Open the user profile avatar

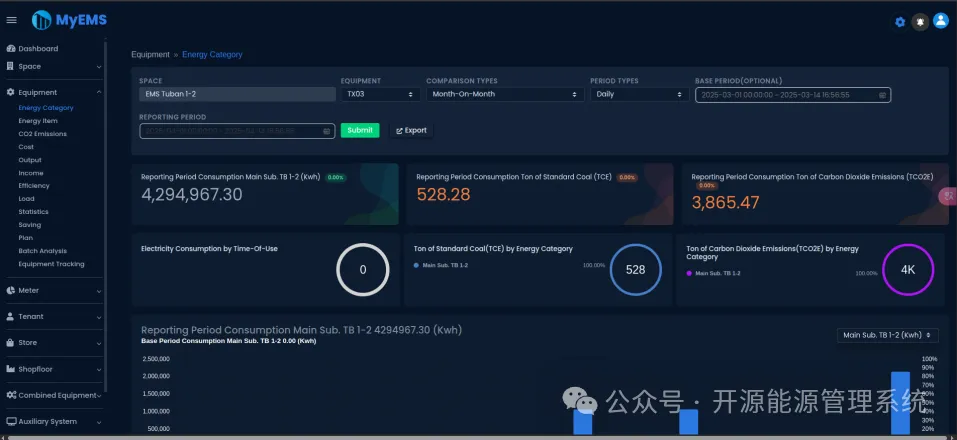pos(941,21)
